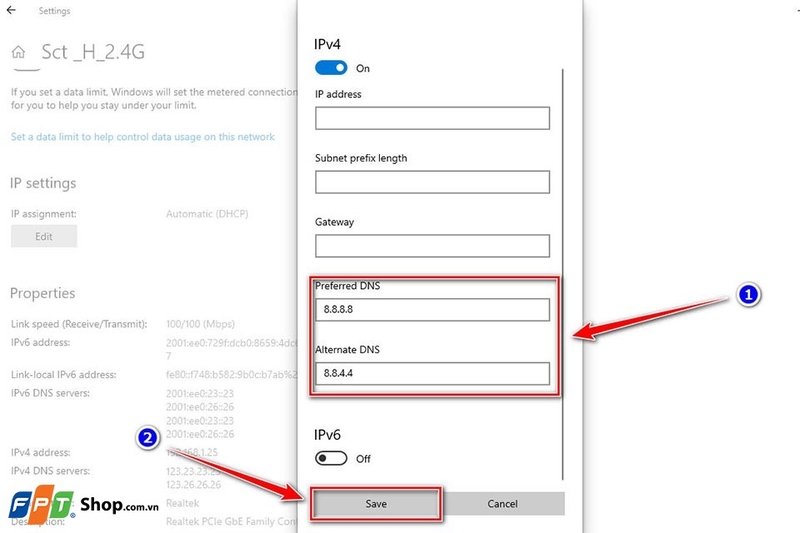This screenshot has width=800, height=533.
Task: Click into Alternate DNS field 8.8.4.4
Action: (x=432, y=373)
